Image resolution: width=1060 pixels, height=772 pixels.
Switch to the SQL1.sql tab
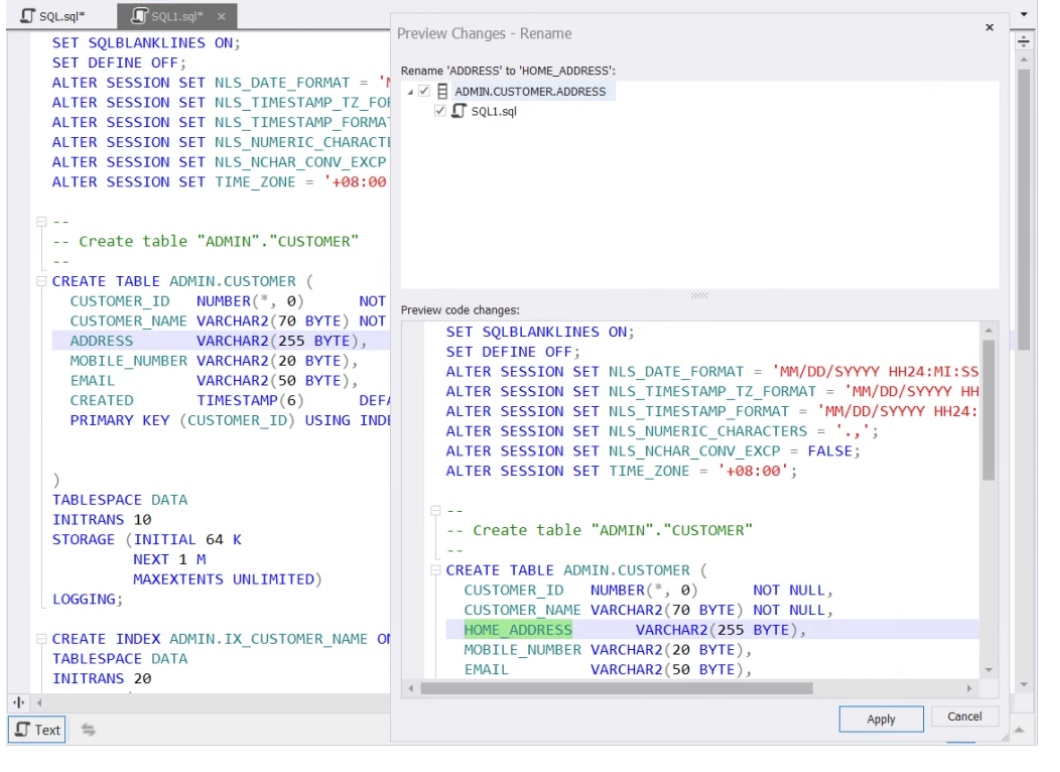[x=176, y=16]
